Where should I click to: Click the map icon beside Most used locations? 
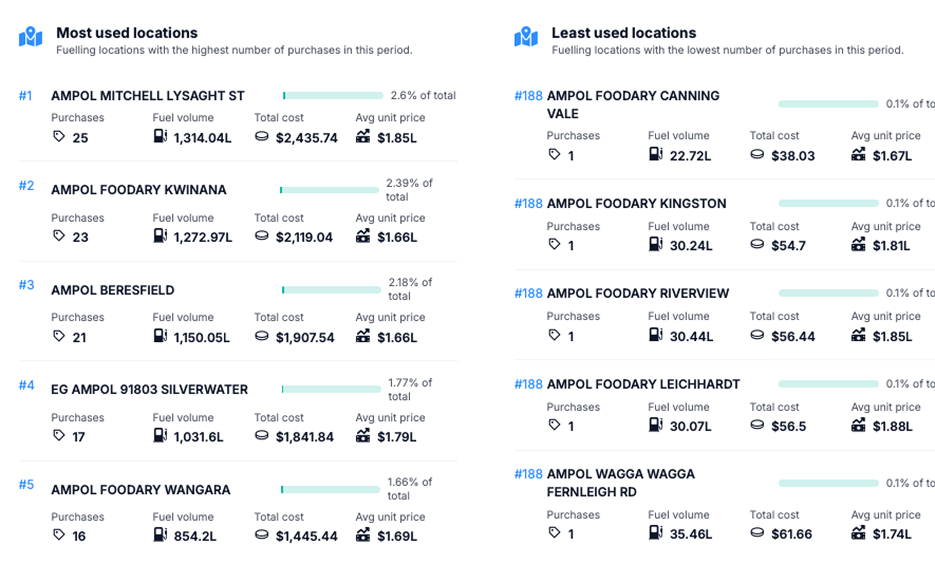31,37
